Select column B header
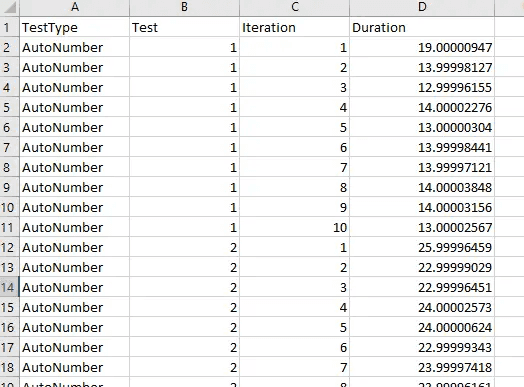This screenshot has height=387, width=524. (x=184, y=8)
